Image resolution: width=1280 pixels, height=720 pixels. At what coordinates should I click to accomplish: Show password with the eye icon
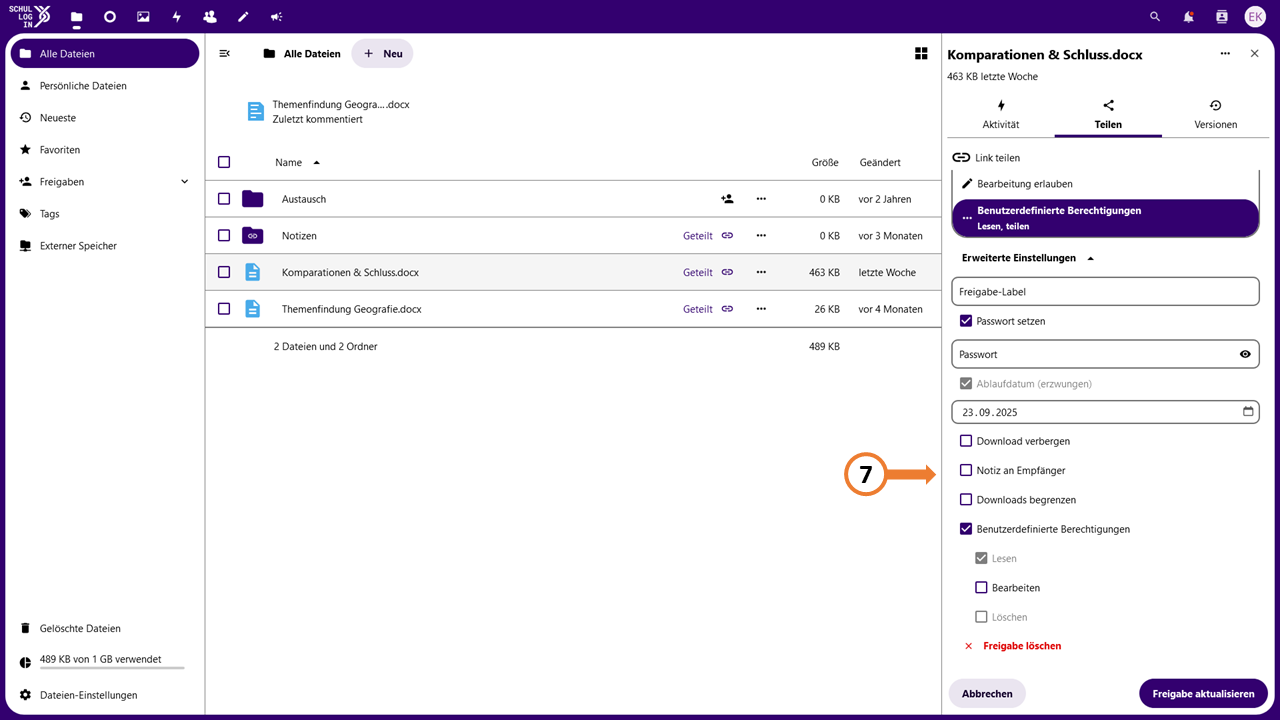click(x=1245, y=354)
